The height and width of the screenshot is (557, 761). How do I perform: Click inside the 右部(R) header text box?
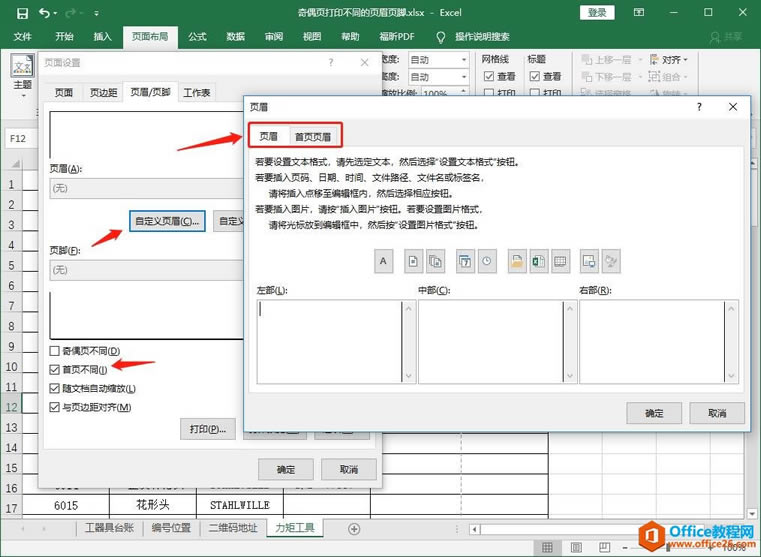pos(652,342)
